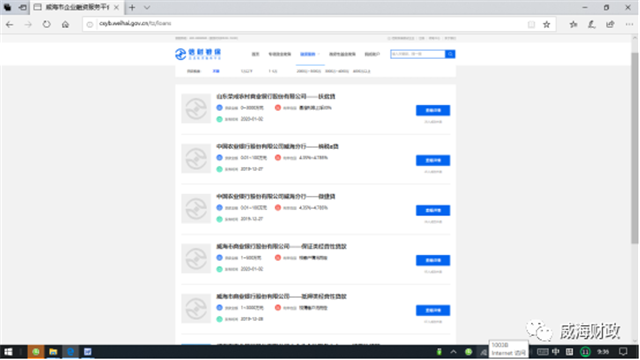640x360 pixels.
Task: Click the browser forward arrow
Action: coord(28,24)
